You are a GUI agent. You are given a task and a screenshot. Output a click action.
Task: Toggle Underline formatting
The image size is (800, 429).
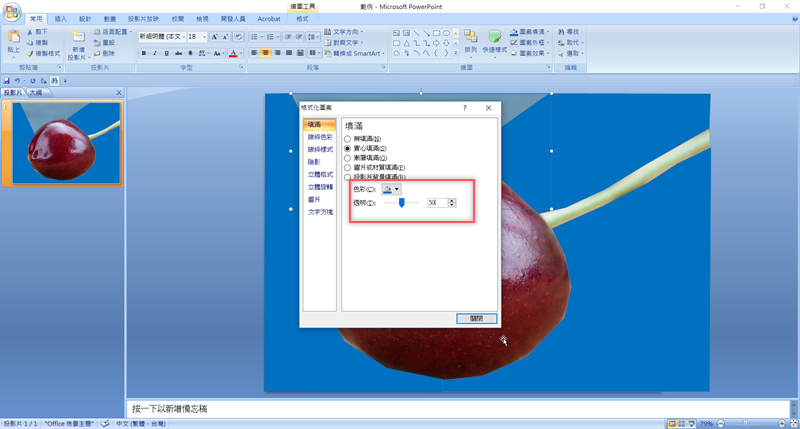167,53
